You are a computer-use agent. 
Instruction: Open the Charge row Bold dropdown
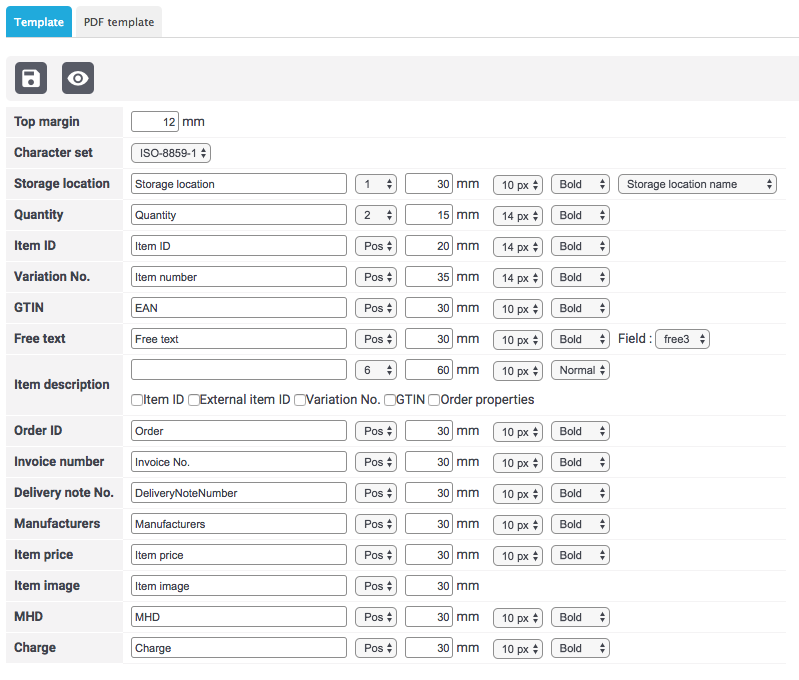pyautogui.click(x=580, y=648)
